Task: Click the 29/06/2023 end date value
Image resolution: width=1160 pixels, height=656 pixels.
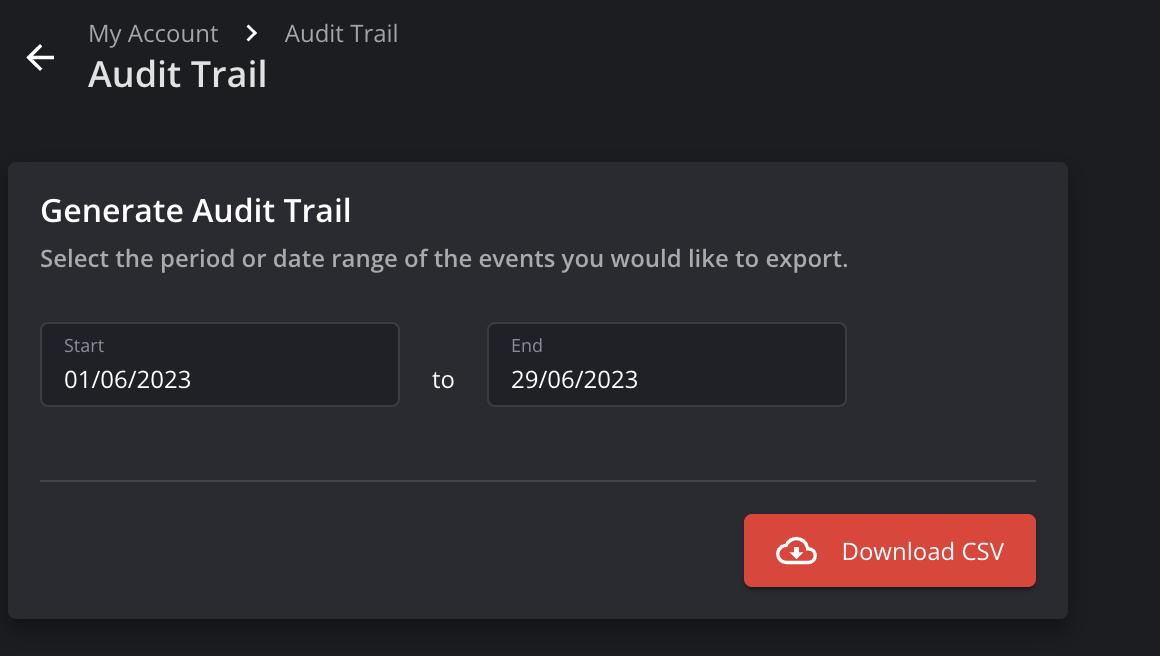Action: [x=575, y=380]
